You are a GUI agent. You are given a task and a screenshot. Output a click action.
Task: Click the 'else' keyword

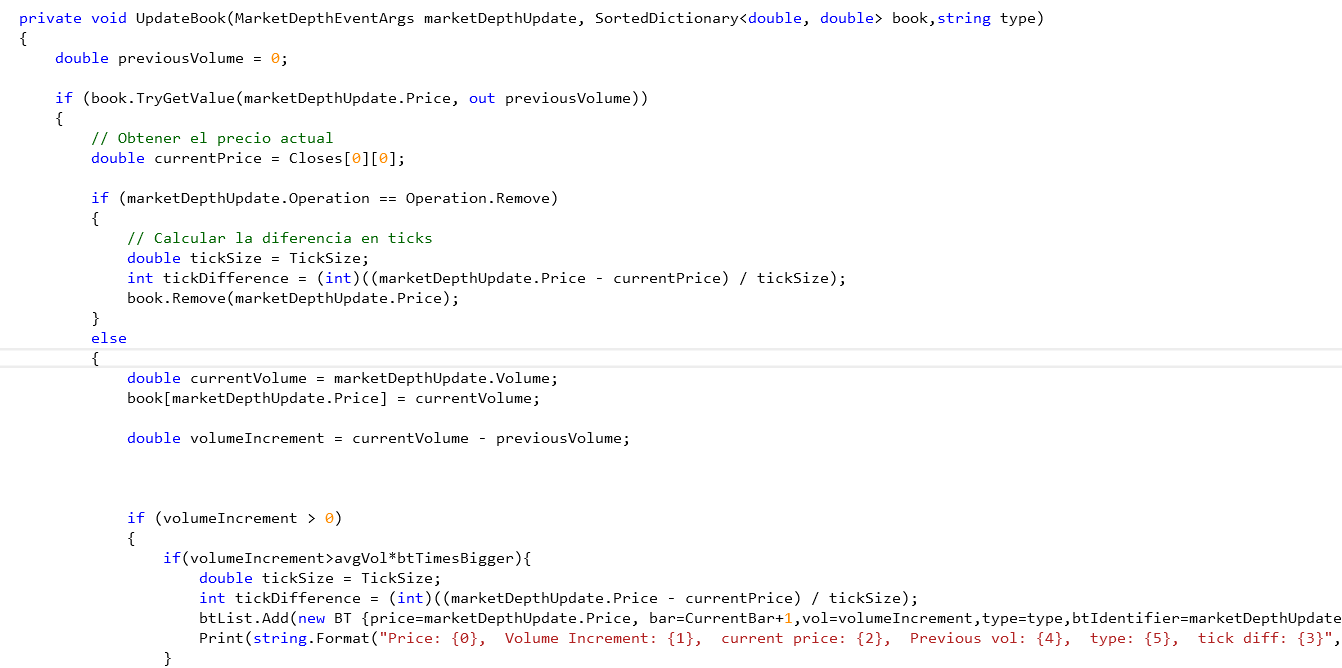[x=109, y=338]
